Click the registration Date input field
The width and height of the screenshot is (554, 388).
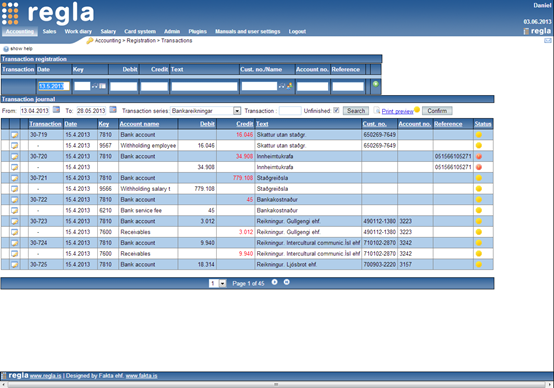54,86
